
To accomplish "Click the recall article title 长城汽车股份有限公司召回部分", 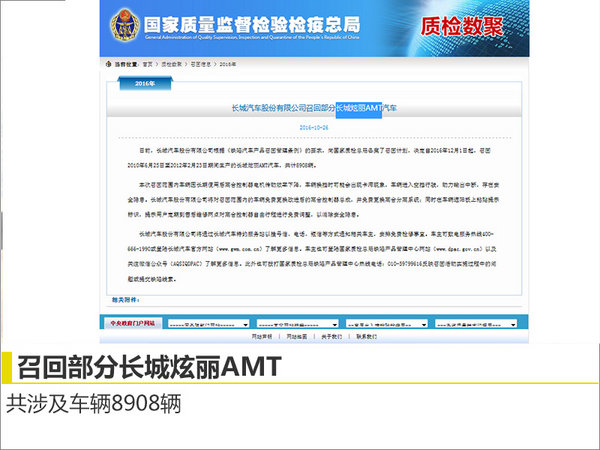I will coord(284,108).
